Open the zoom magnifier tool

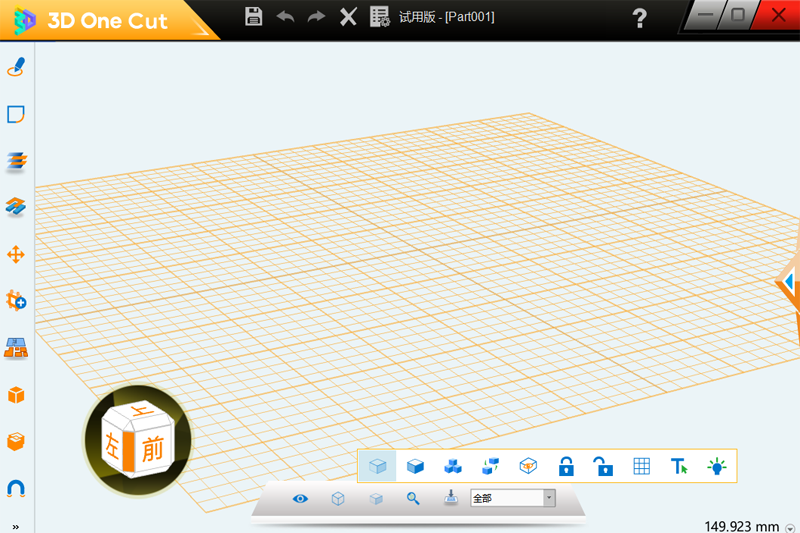click(413, 498)
